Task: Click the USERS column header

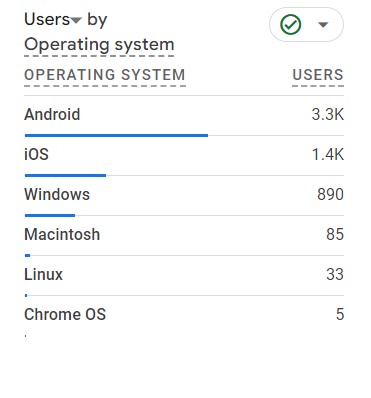Action: [318, 75]
